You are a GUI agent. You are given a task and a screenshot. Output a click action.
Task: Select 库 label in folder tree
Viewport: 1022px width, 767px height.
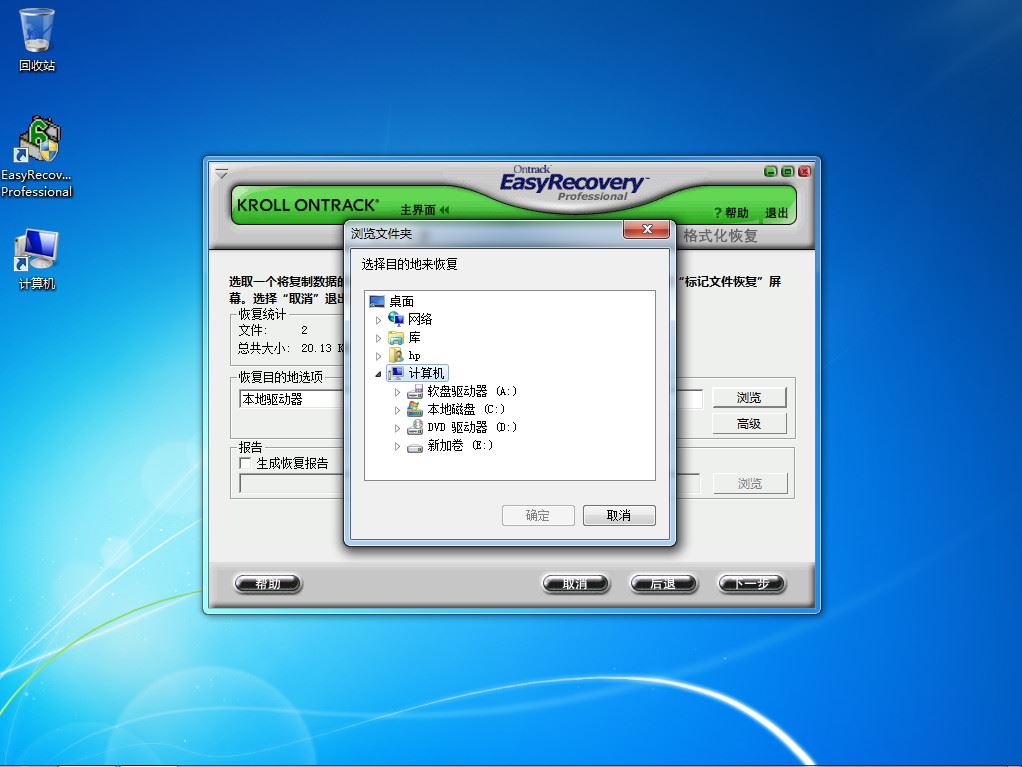click(415, 338)
